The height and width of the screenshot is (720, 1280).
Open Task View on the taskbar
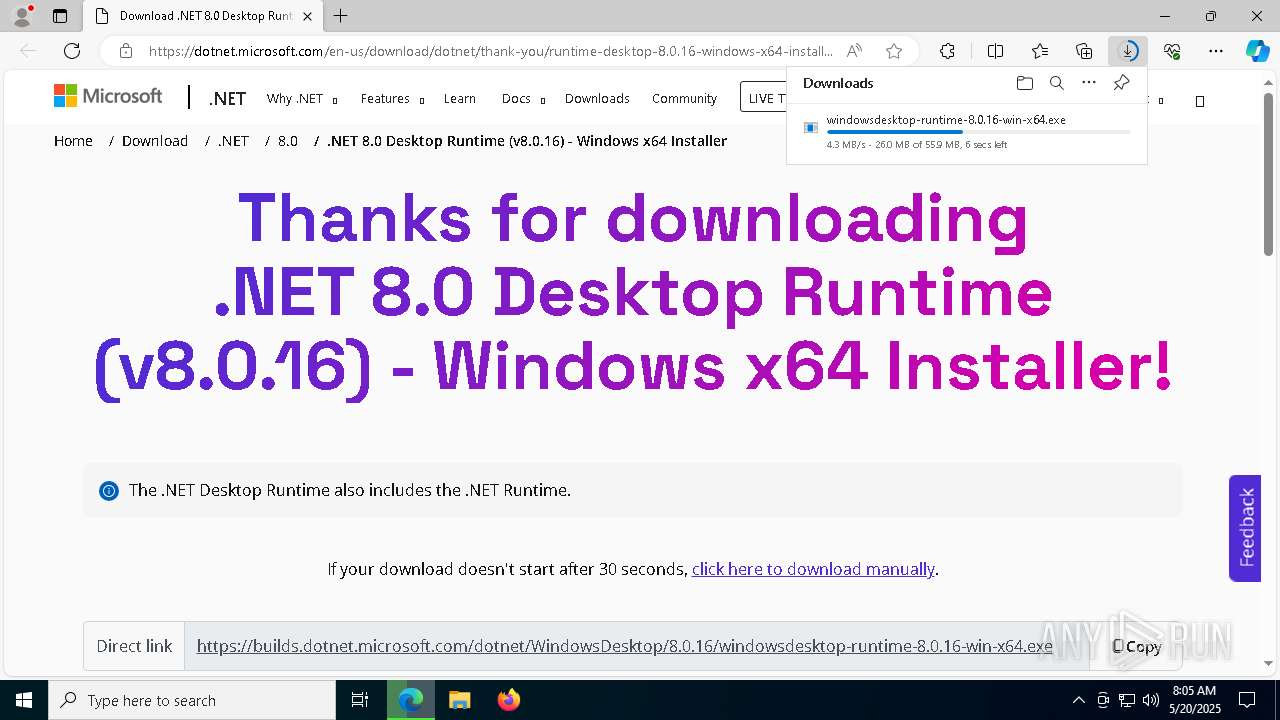click(360, 700)
